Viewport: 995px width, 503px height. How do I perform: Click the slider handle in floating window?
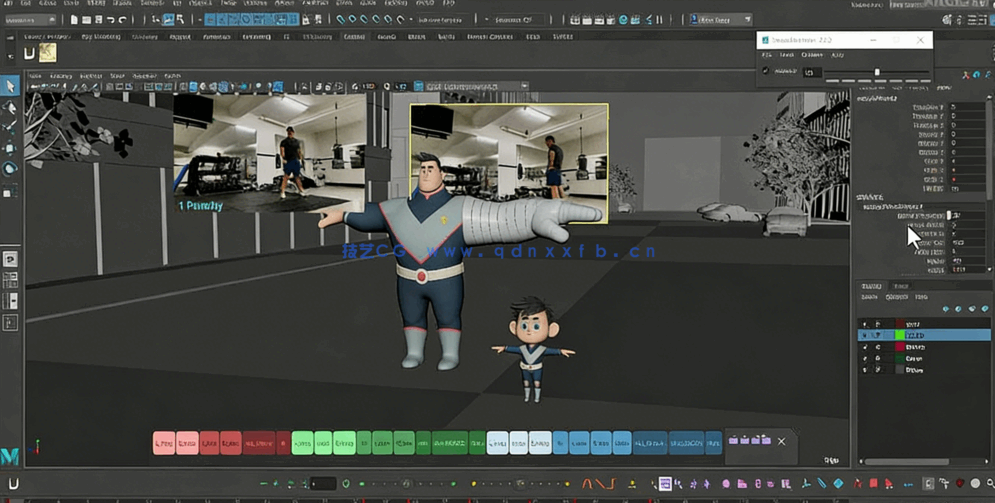pos(877,72)
